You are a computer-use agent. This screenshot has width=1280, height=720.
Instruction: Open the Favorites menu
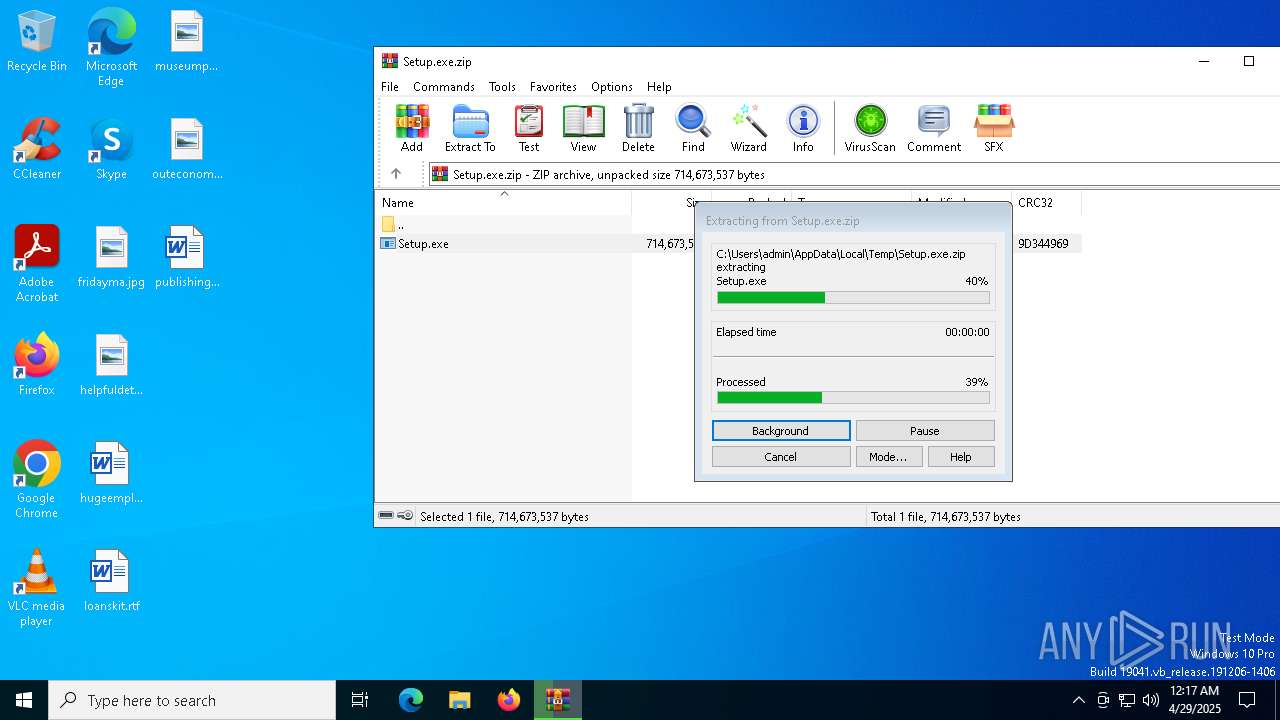pos(553,87)
